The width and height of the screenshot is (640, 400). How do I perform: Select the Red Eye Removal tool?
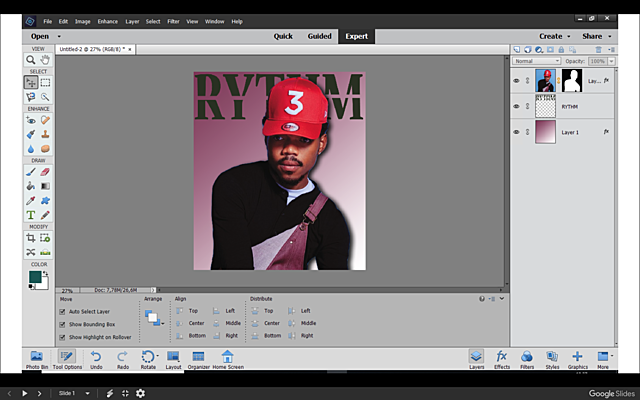tap(31, 120)
